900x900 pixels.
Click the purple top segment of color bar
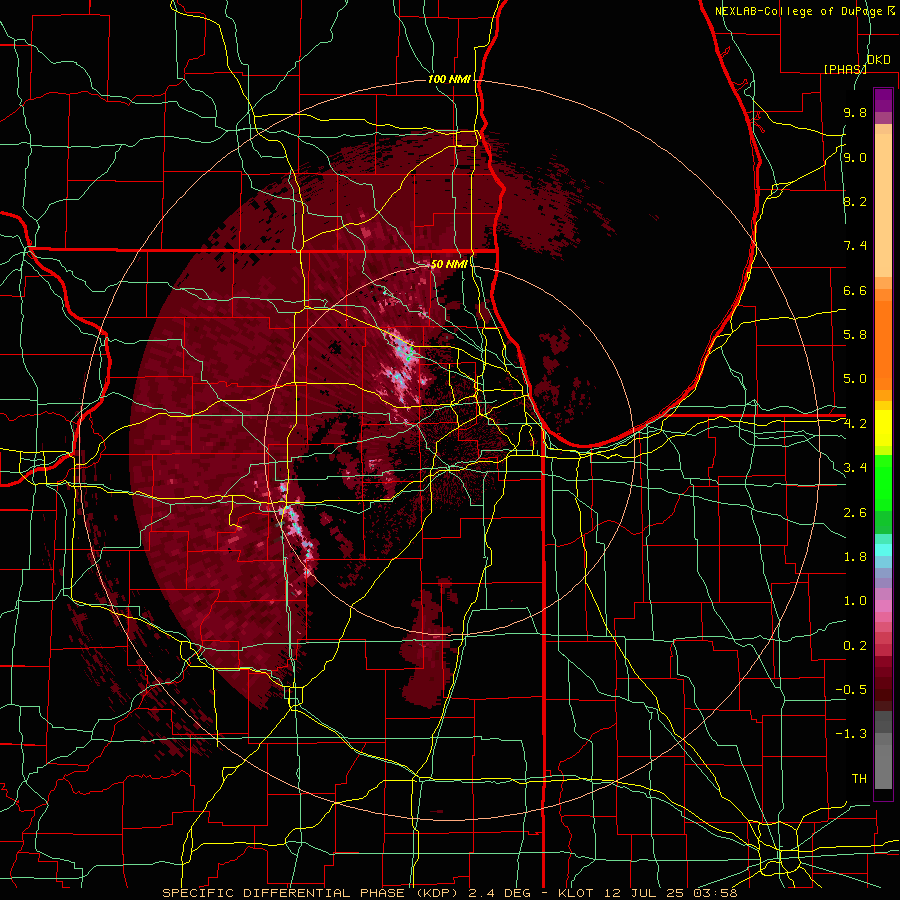tap(883, 100)
